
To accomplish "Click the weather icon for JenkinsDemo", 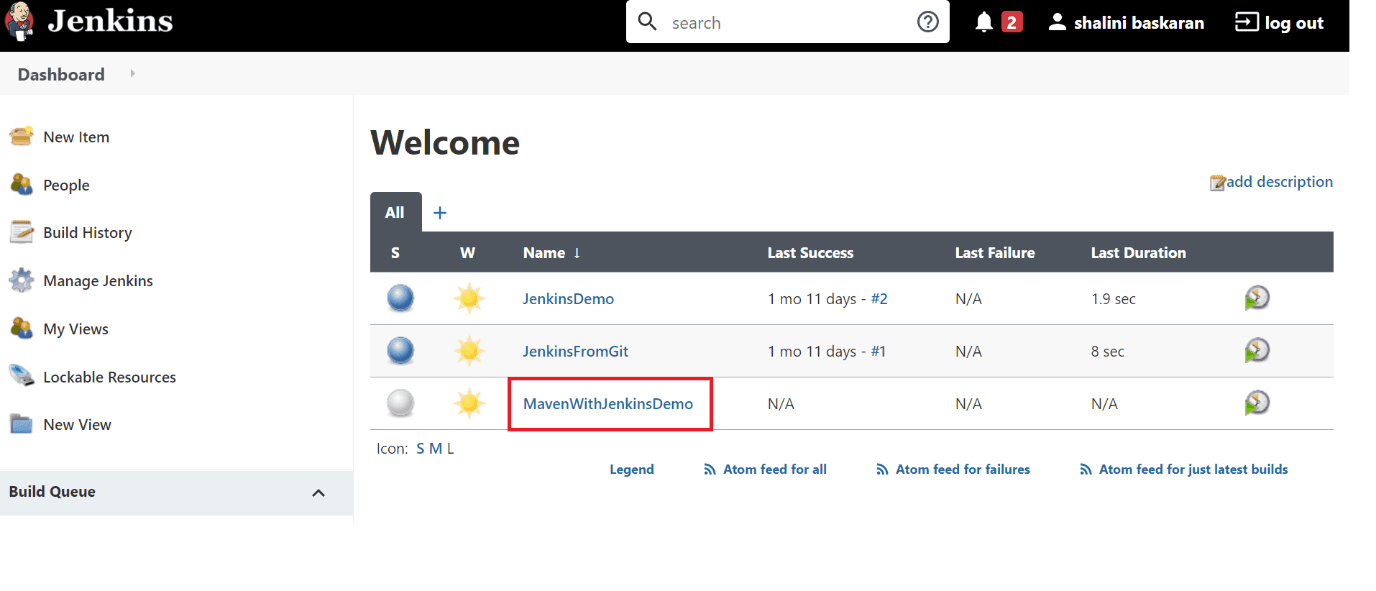I will [x=469, y=298].
